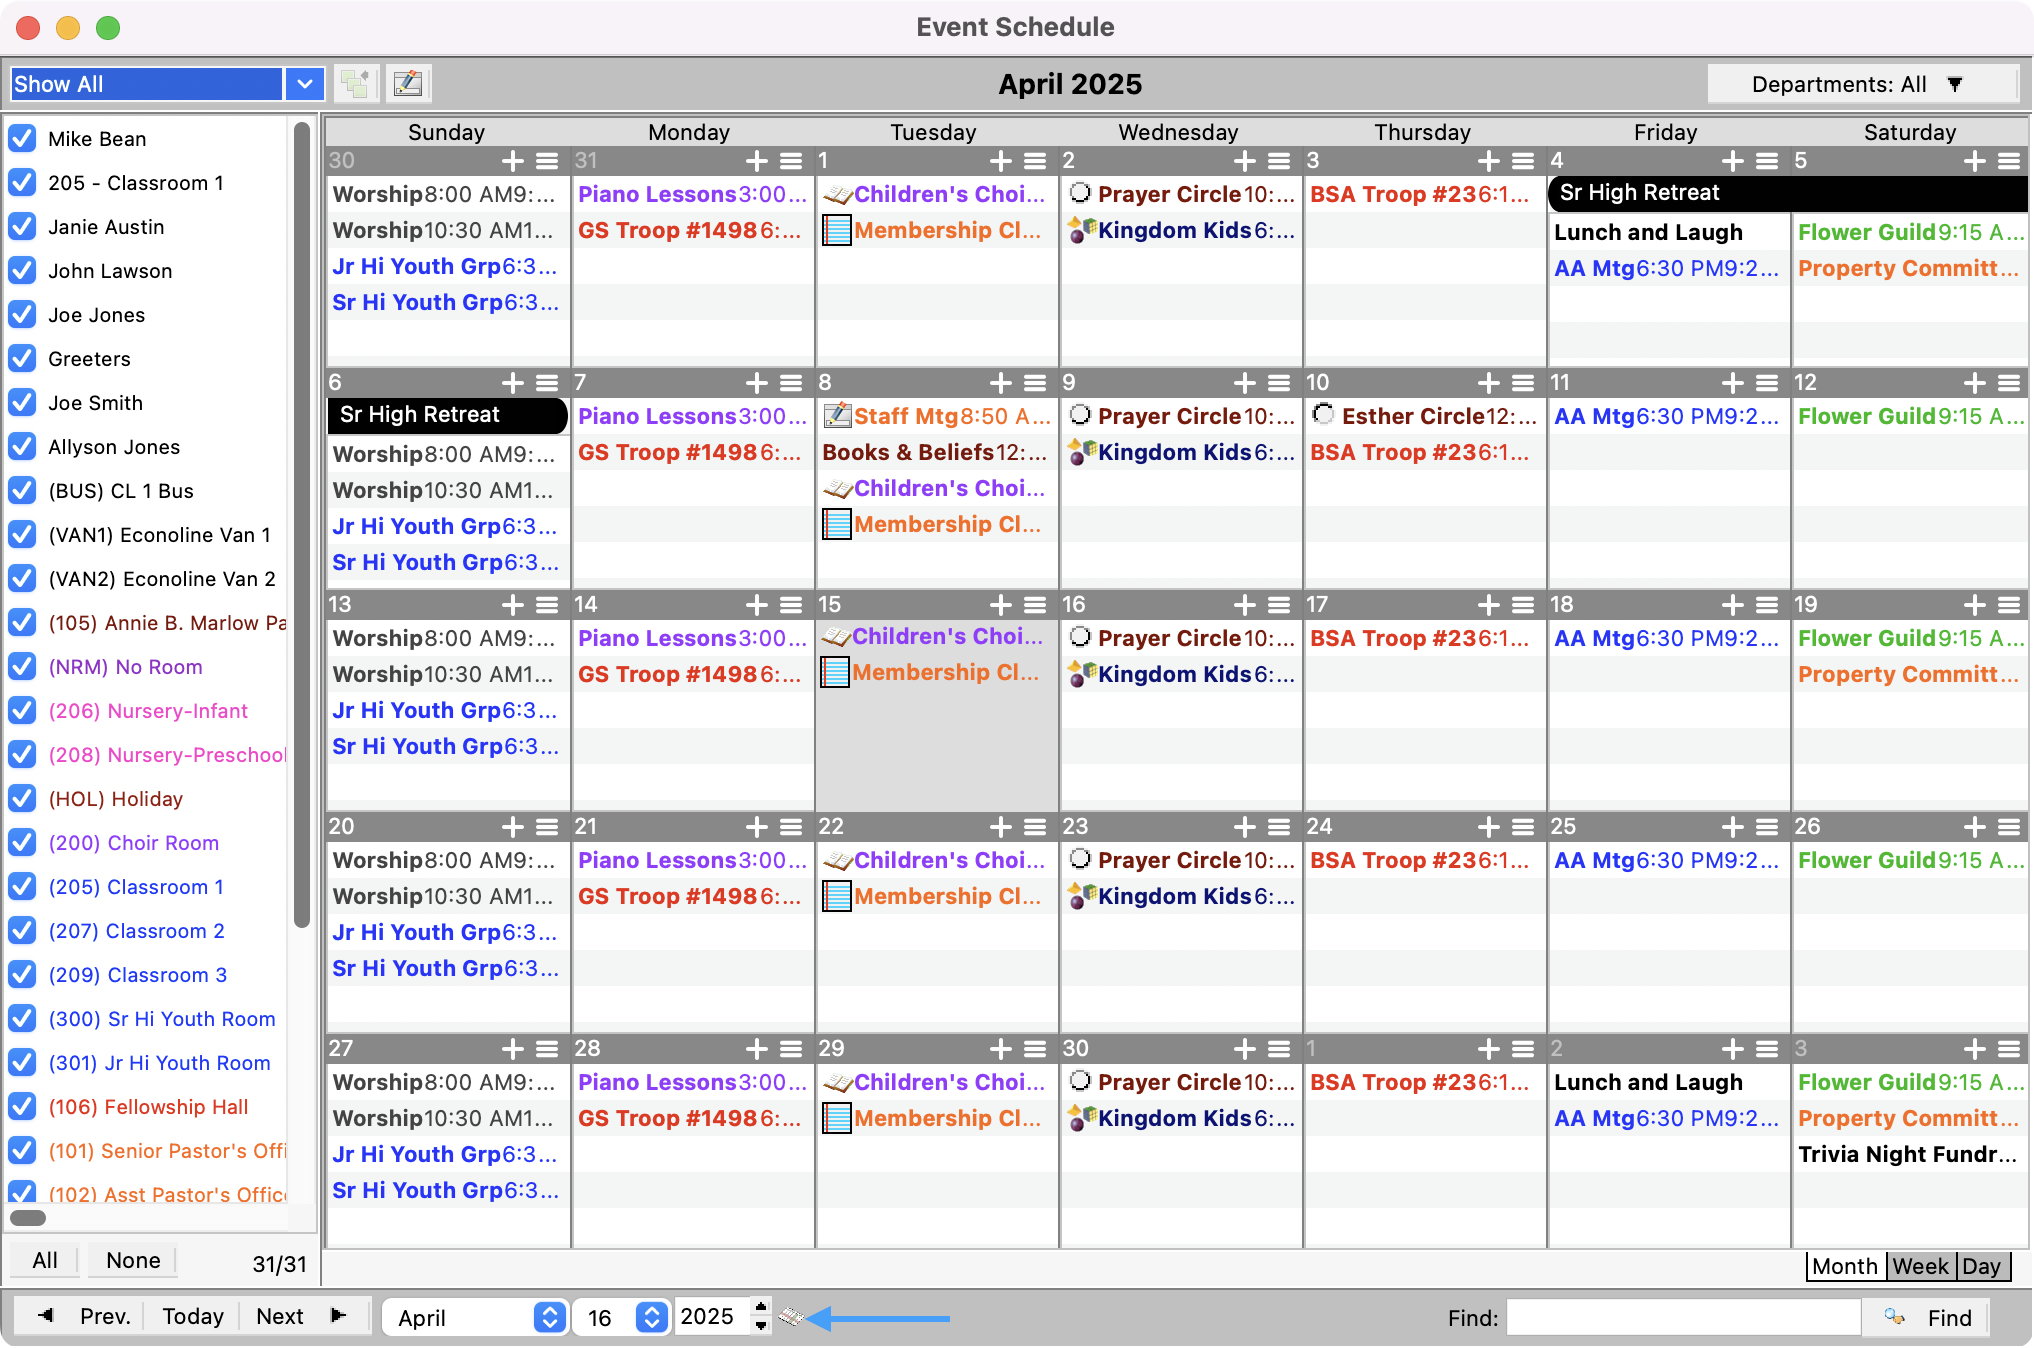The image size is (2034, 1348).
Task: Open list menu icon for Sunday April 20
Action: point(547,827)
